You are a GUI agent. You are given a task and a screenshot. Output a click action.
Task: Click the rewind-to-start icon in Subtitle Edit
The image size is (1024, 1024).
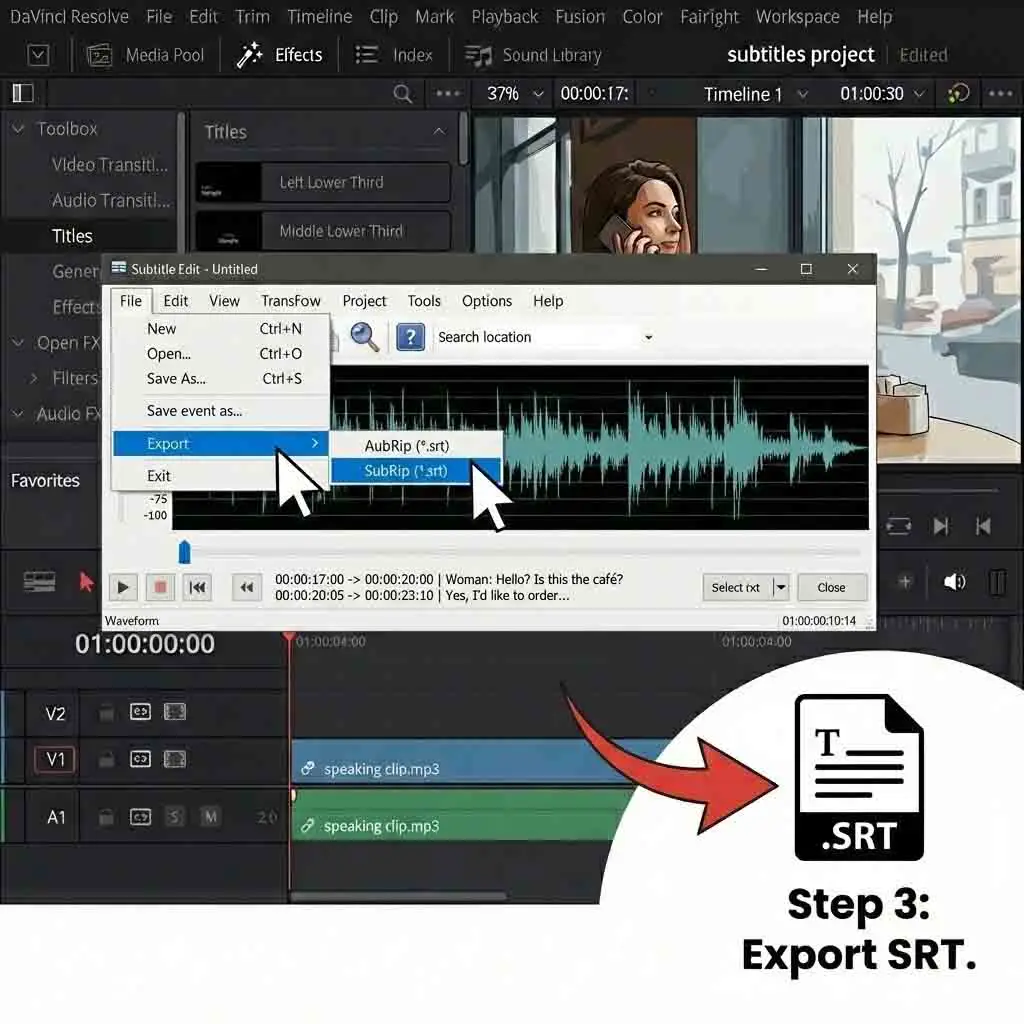[197, 587]
